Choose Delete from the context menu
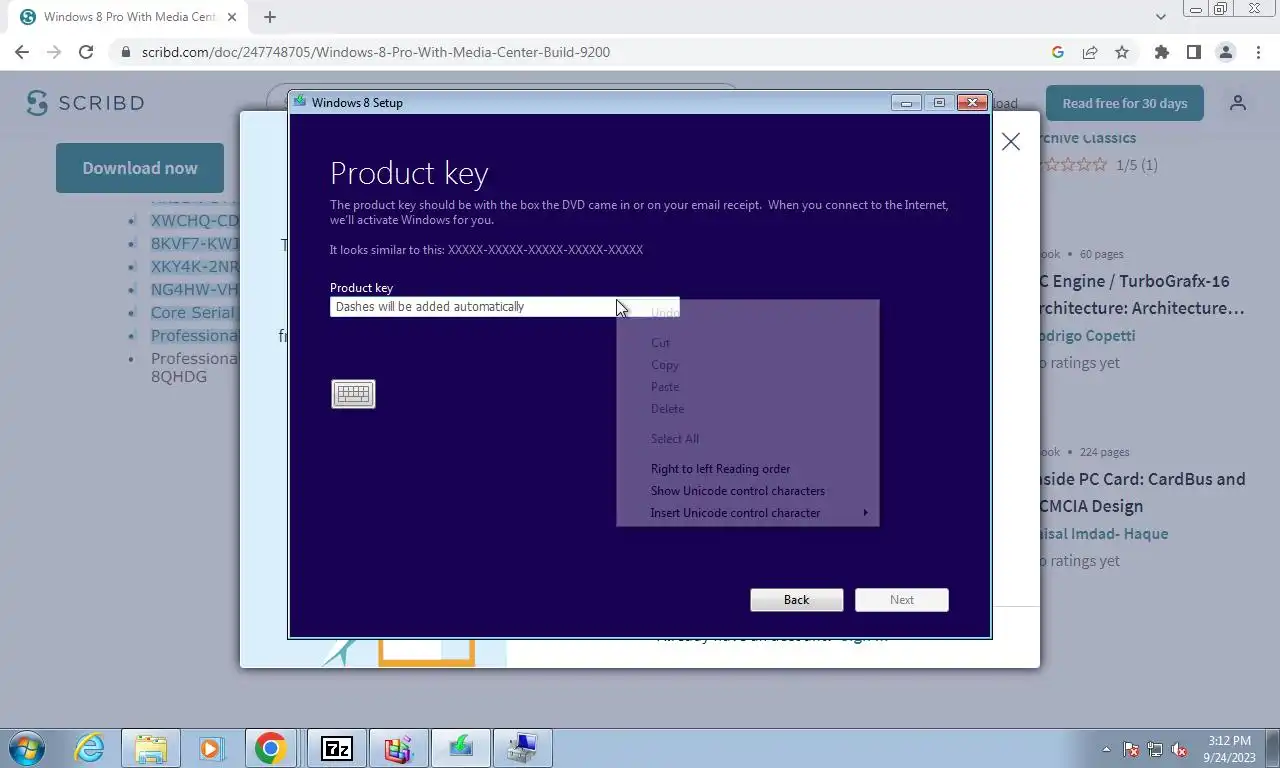This screenshot has height=768, width=1280. click(668, 409)
